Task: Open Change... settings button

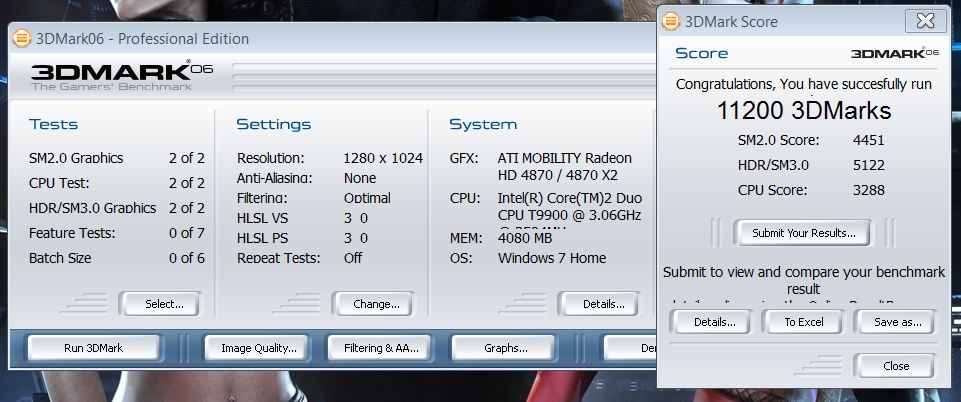Action: 373,304
